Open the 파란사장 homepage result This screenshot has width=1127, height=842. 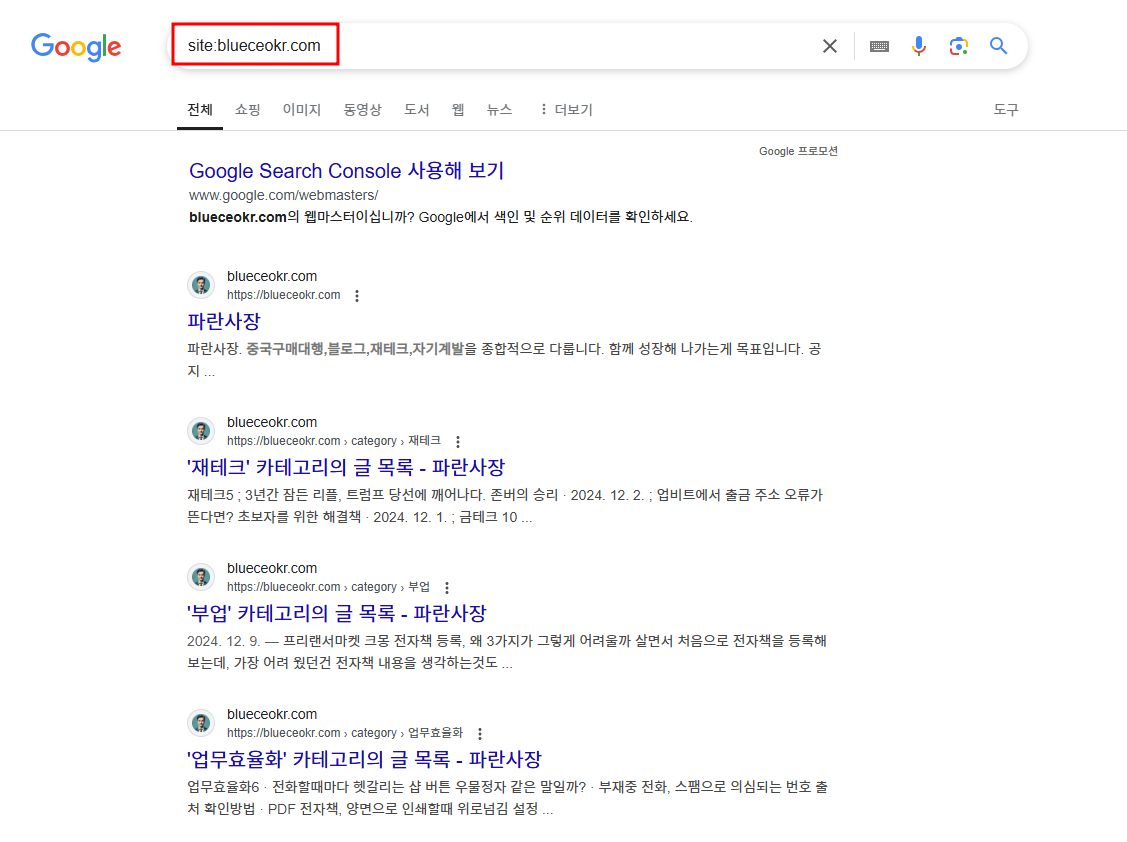pyautogui.click(x=224, y=321)
